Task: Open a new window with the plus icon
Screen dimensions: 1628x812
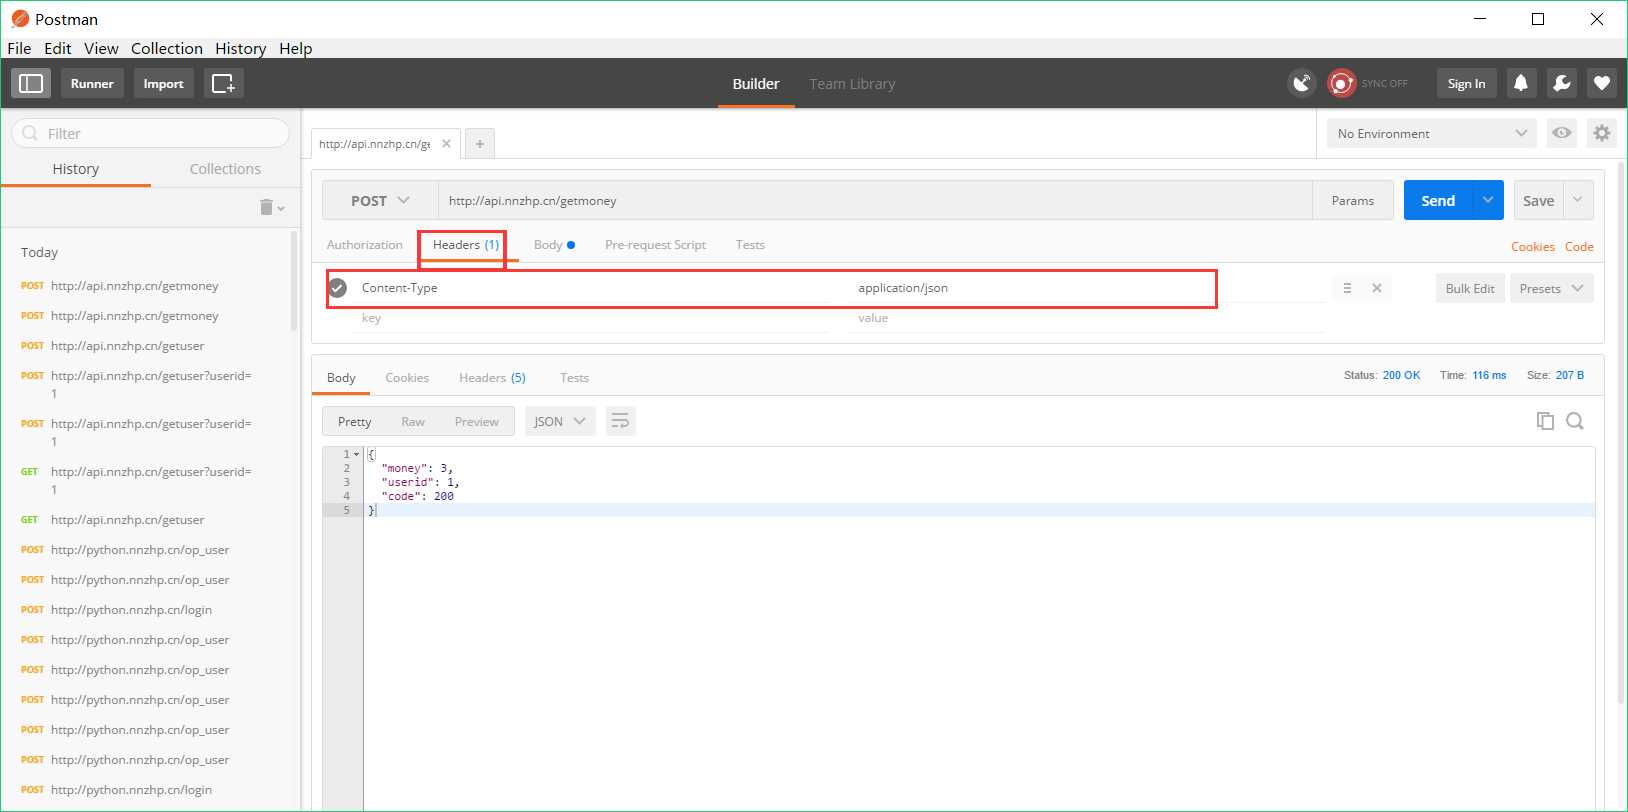Action: (224, 83)
